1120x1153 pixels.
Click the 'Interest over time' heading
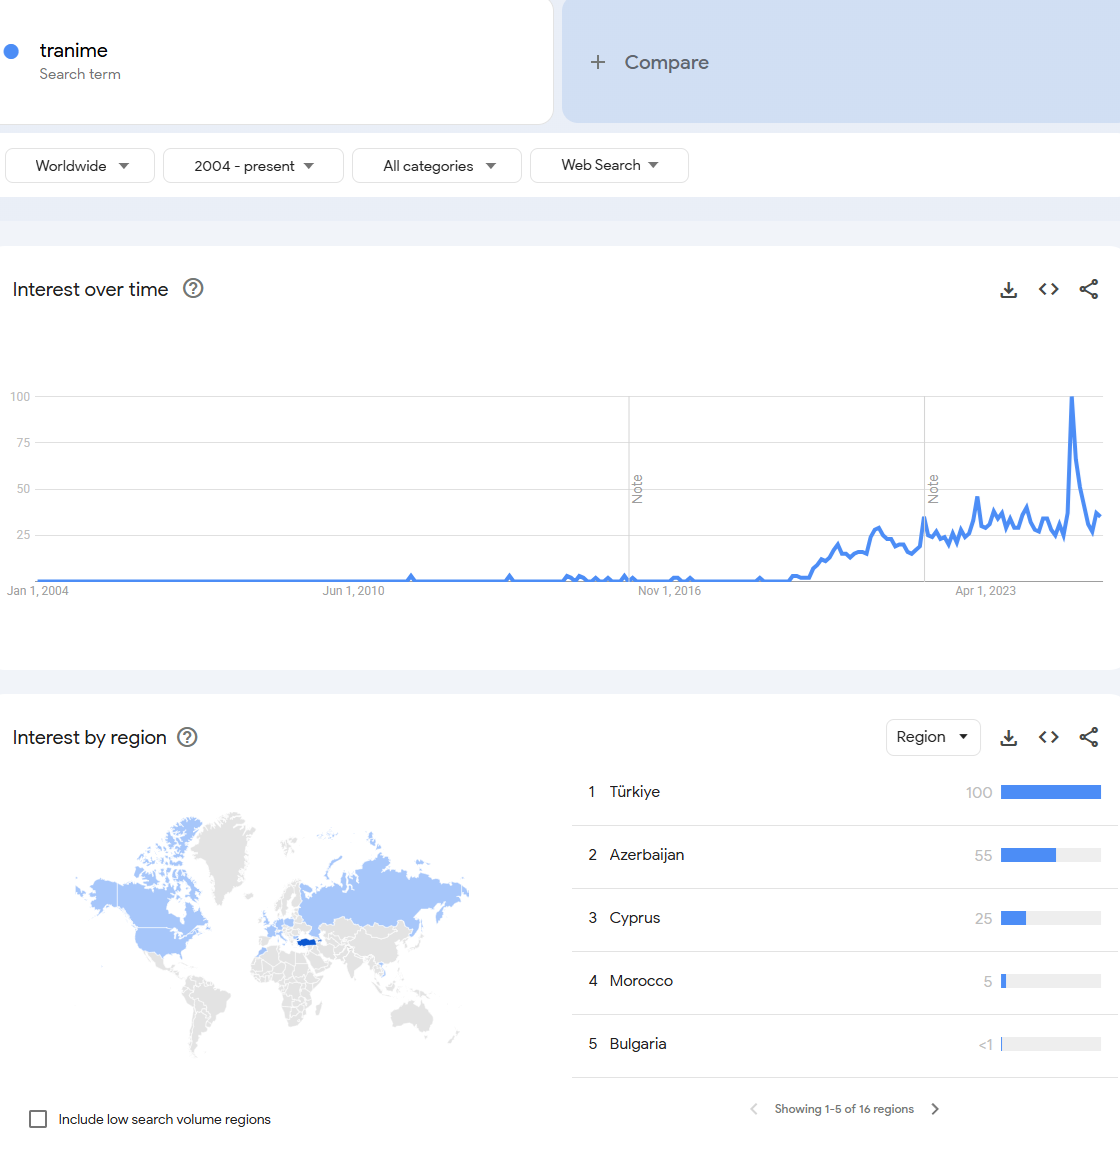point(90,290)
